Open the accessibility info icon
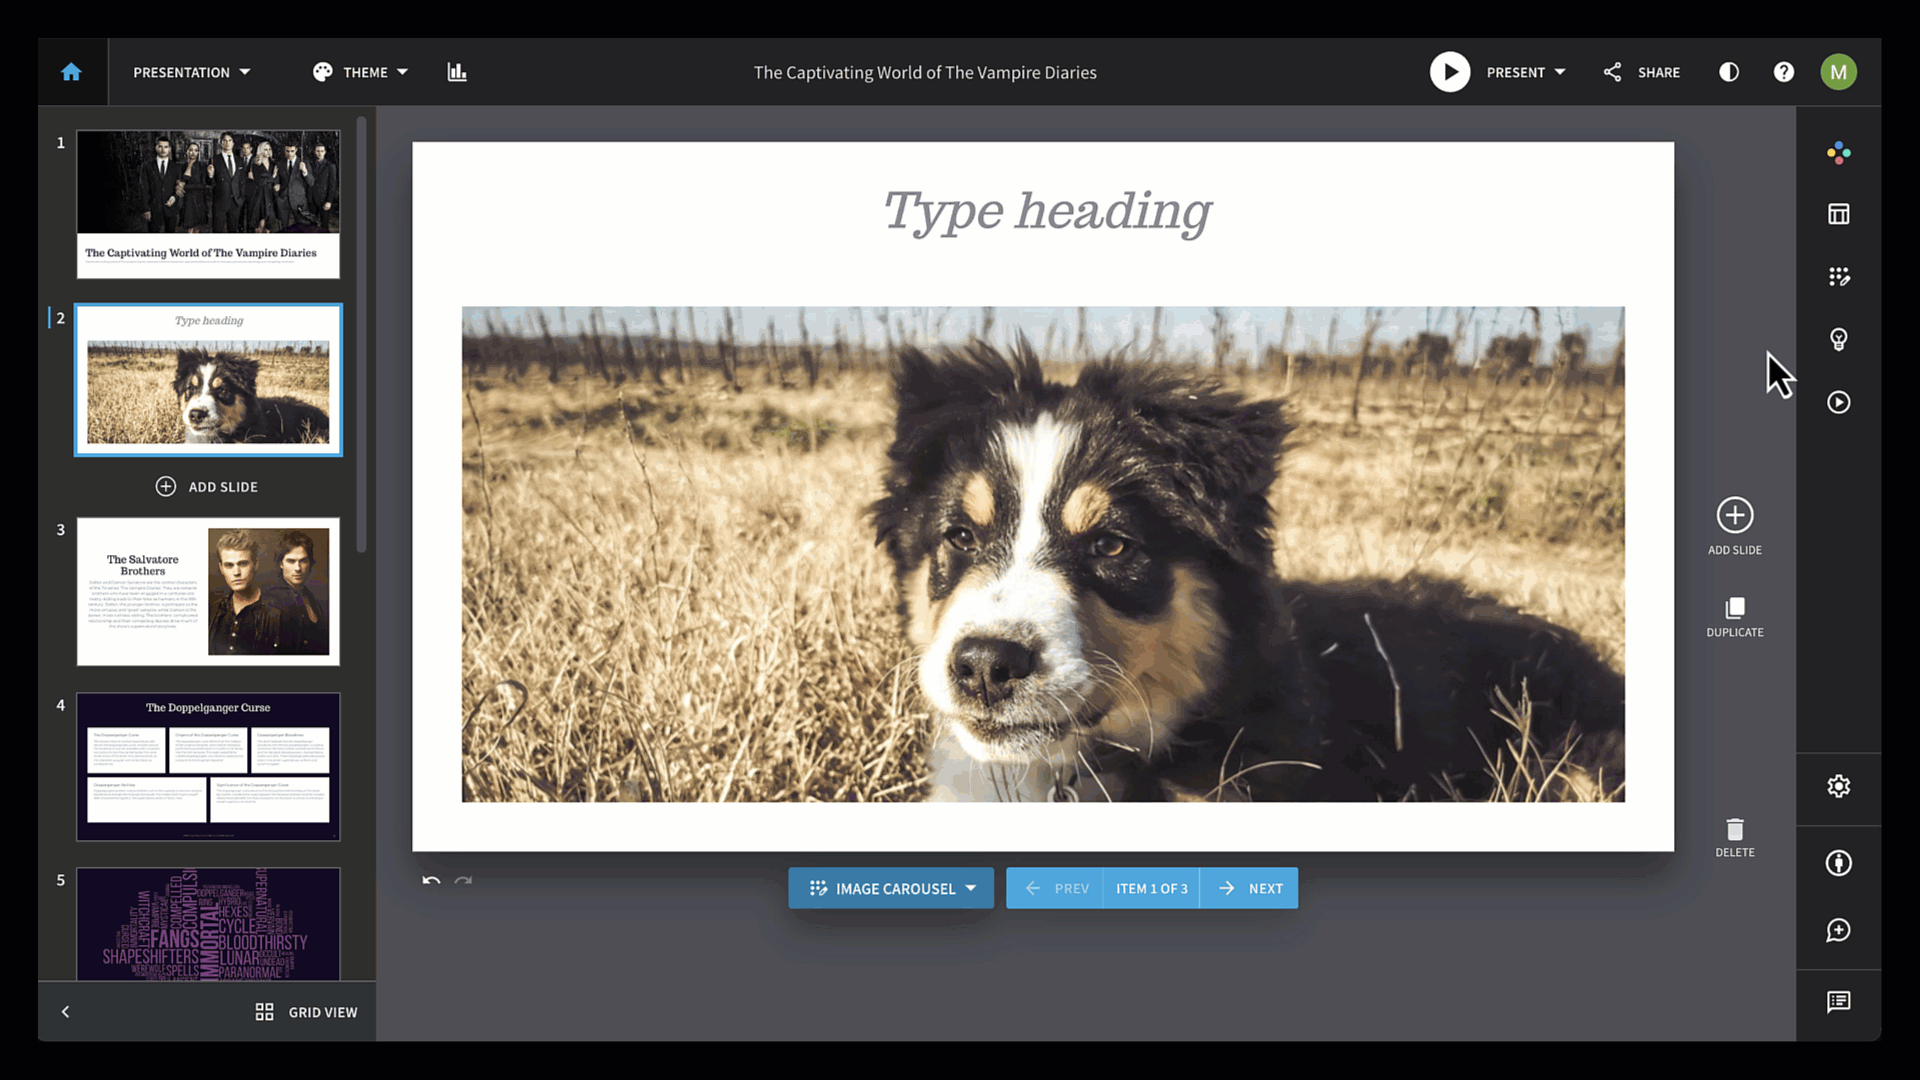 coord(1838,863)
